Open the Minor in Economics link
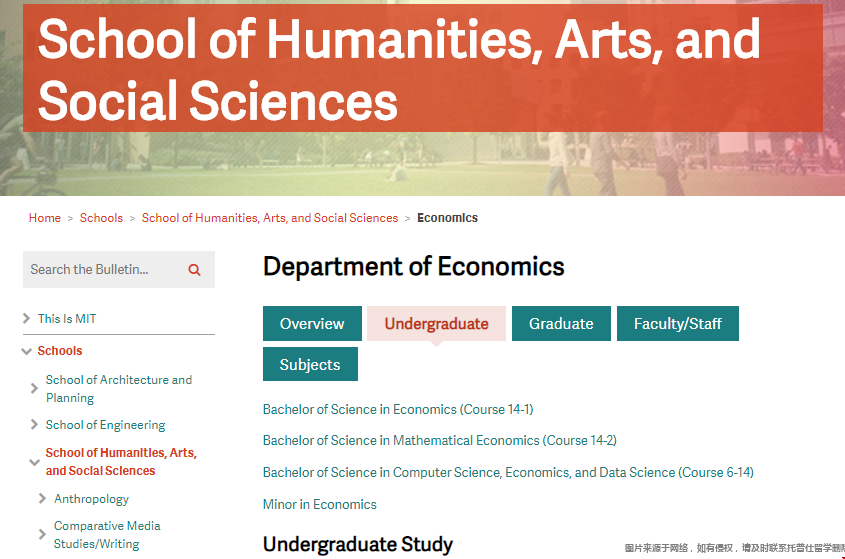 point(320,505)
